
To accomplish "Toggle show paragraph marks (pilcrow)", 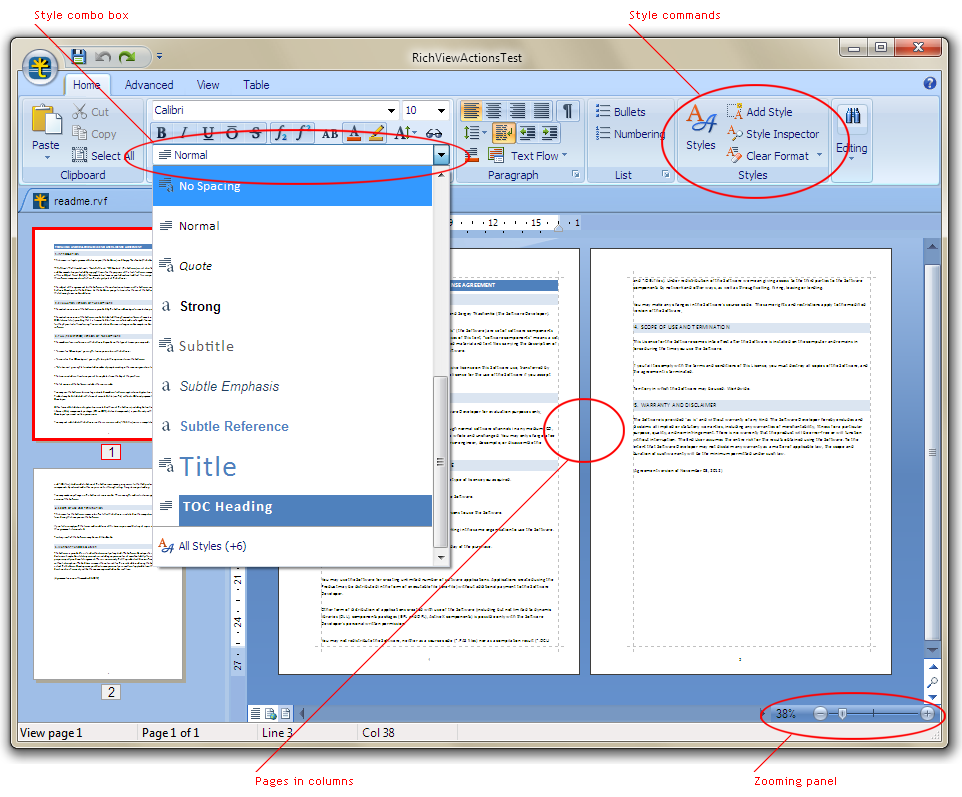I will click(567, 111).
